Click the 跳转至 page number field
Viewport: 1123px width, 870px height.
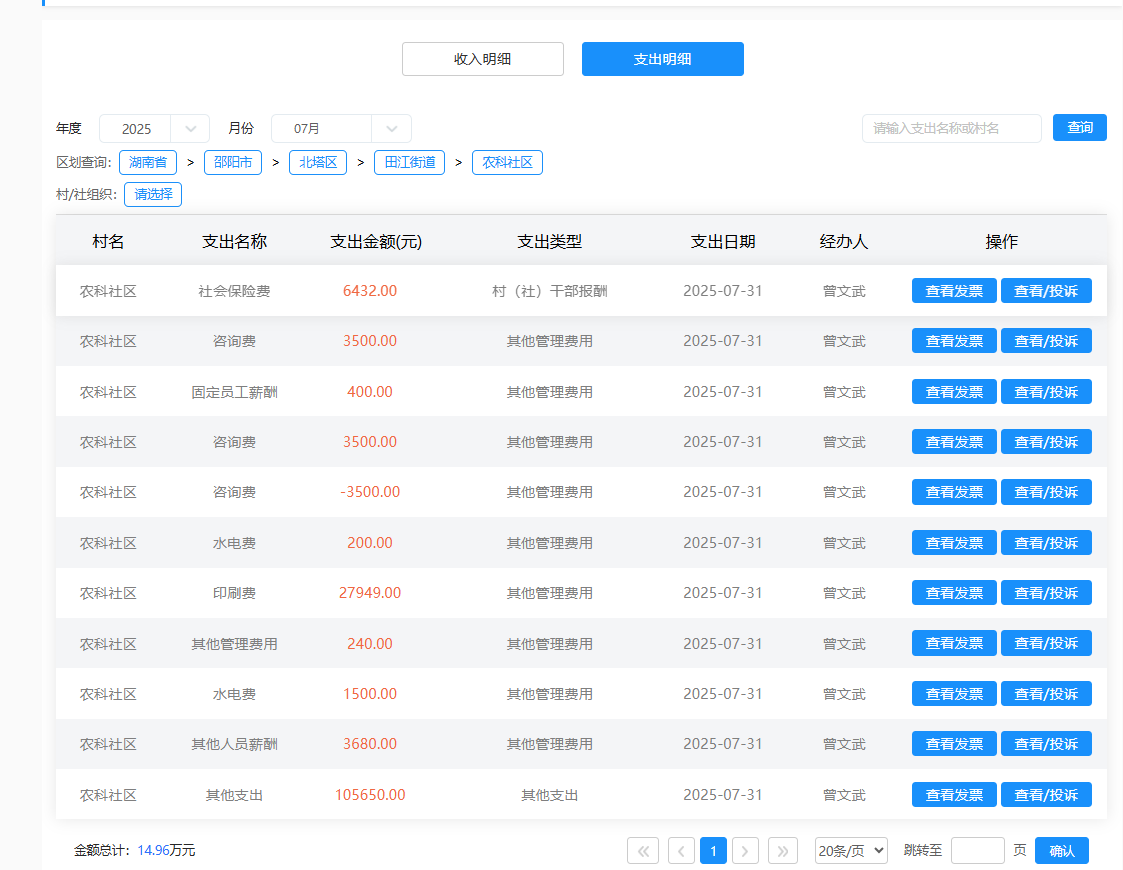click(977, 851)
